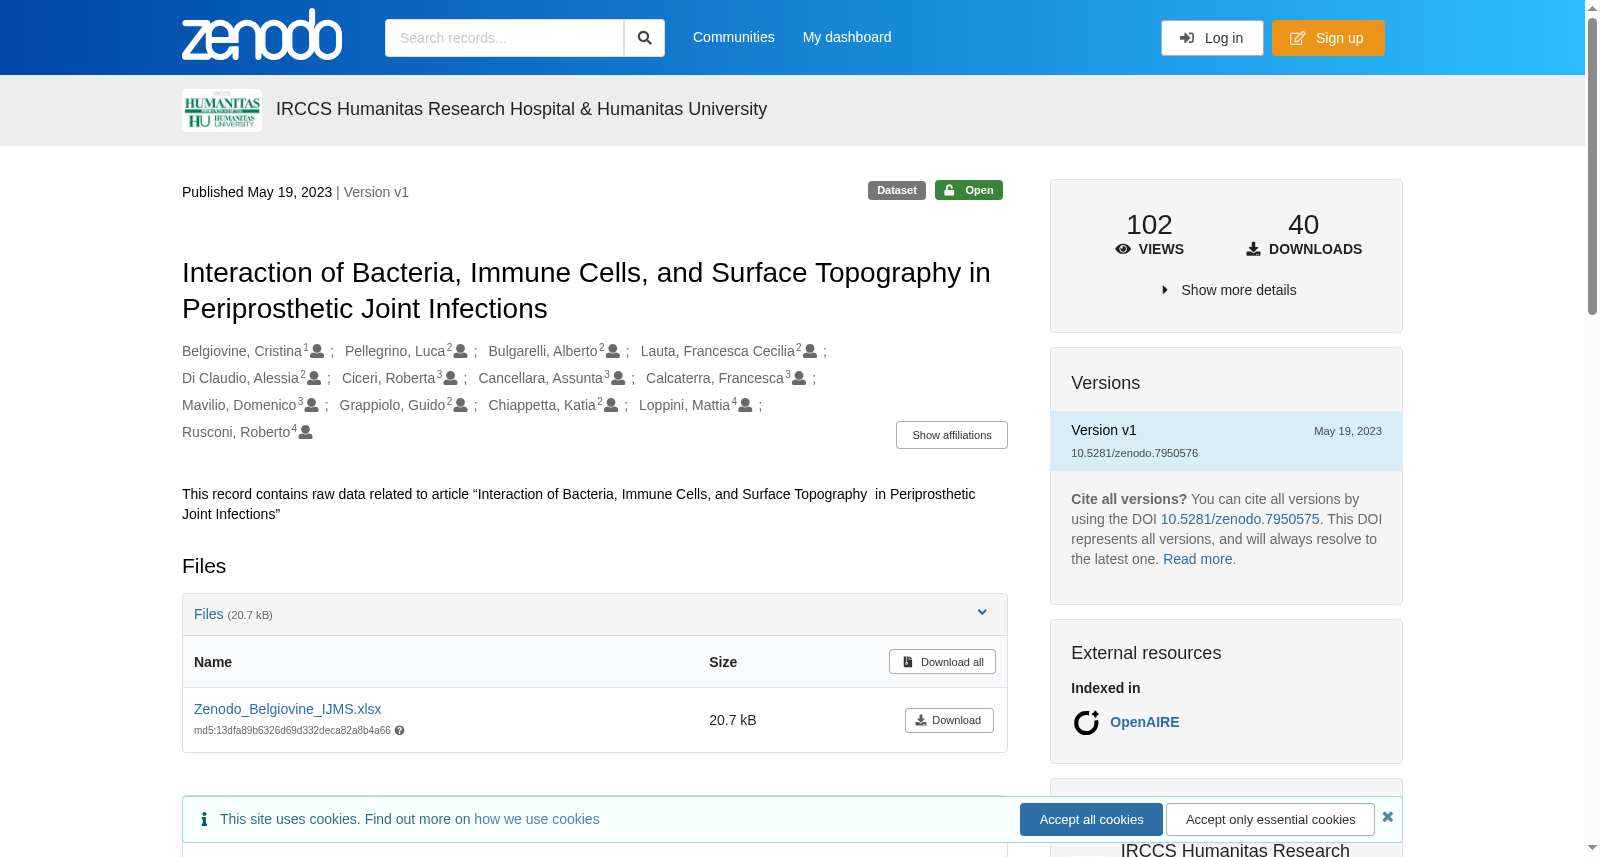The width and height of the screenshot is (1600, 857).
Task: Show affiliations of authors
Action: pos(952,435)
